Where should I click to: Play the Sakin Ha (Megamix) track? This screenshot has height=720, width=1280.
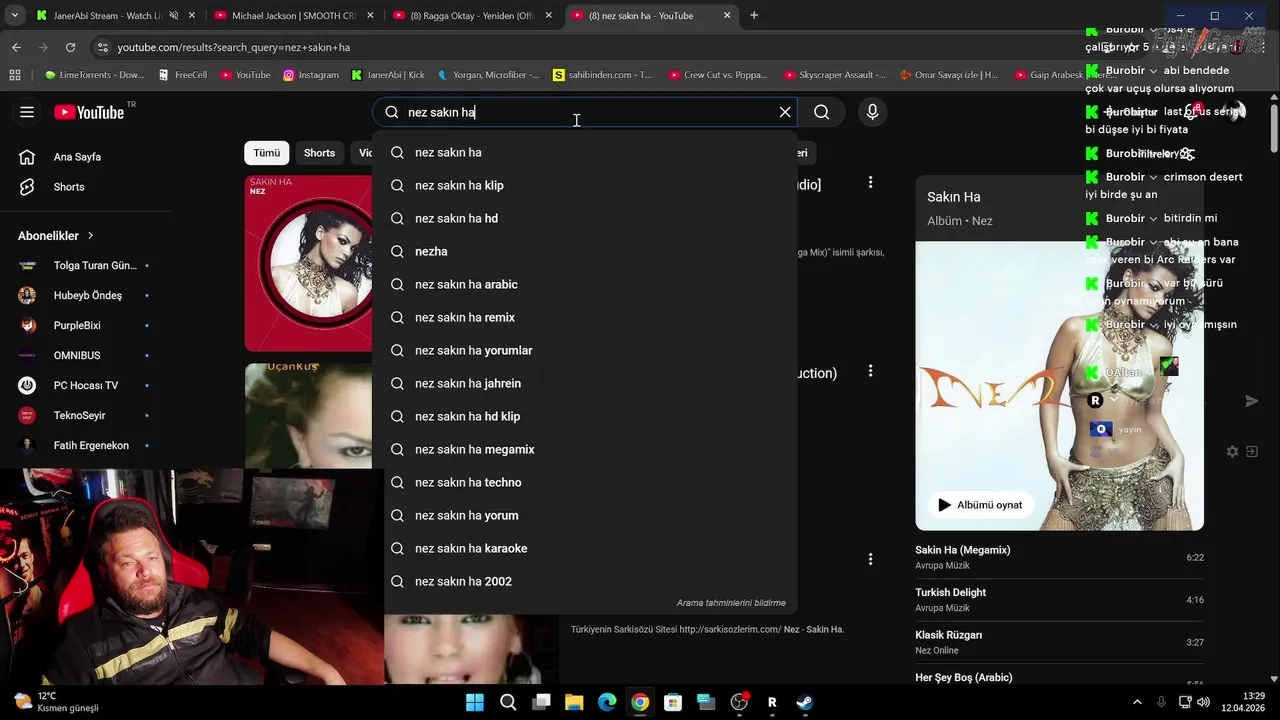(1059, 557)
